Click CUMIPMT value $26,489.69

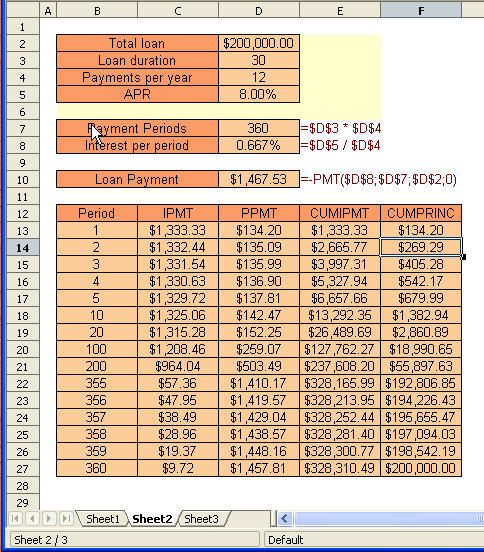(340, 332)
